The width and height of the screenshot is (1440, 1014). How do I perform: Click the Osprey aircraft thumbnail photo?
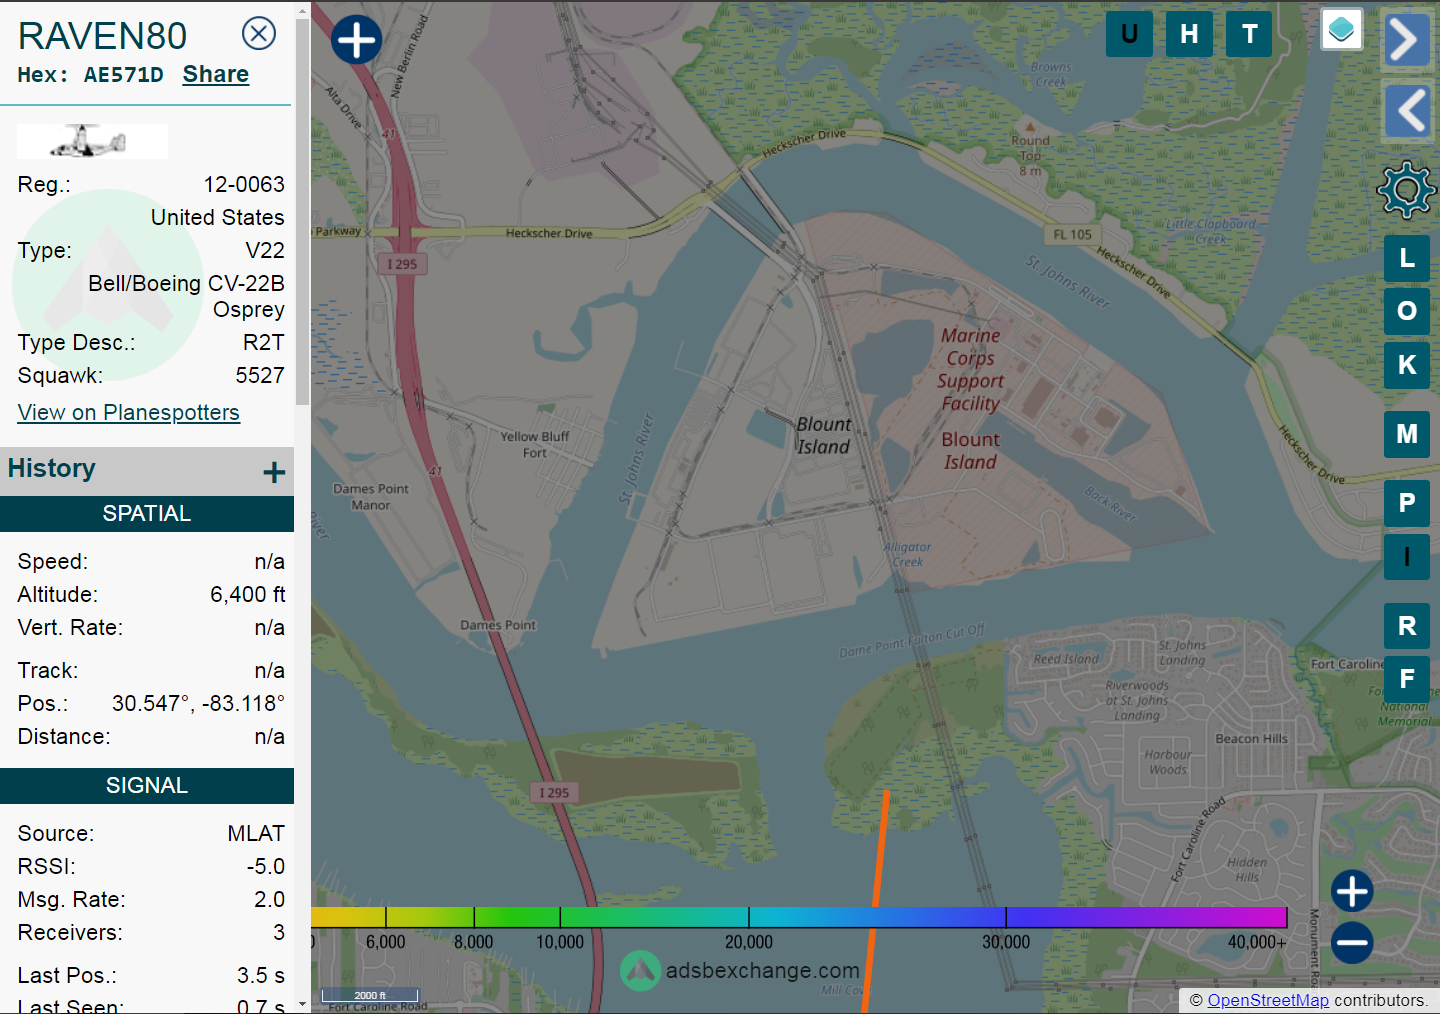point(92,141)
